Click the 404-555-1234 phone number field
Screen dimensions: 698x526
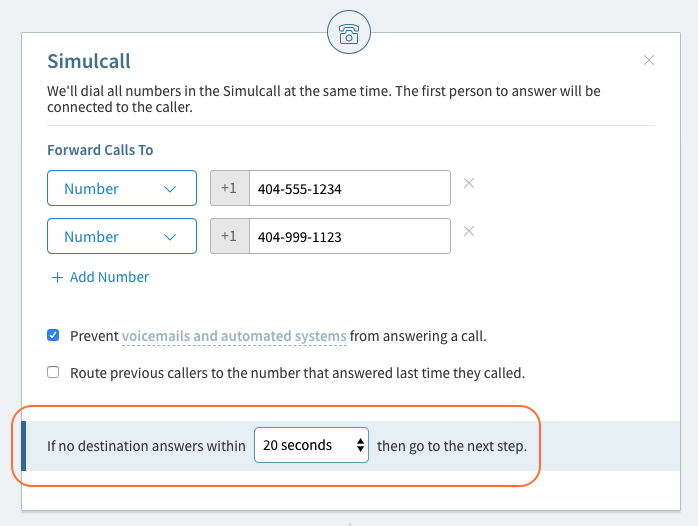[x=350, y=188]
